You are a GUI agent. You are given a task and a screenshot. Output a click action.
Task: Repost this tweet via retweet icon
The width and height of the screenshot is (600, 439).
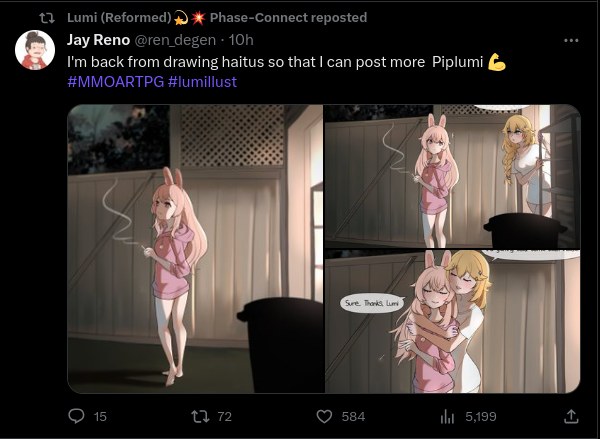point(199,416)
